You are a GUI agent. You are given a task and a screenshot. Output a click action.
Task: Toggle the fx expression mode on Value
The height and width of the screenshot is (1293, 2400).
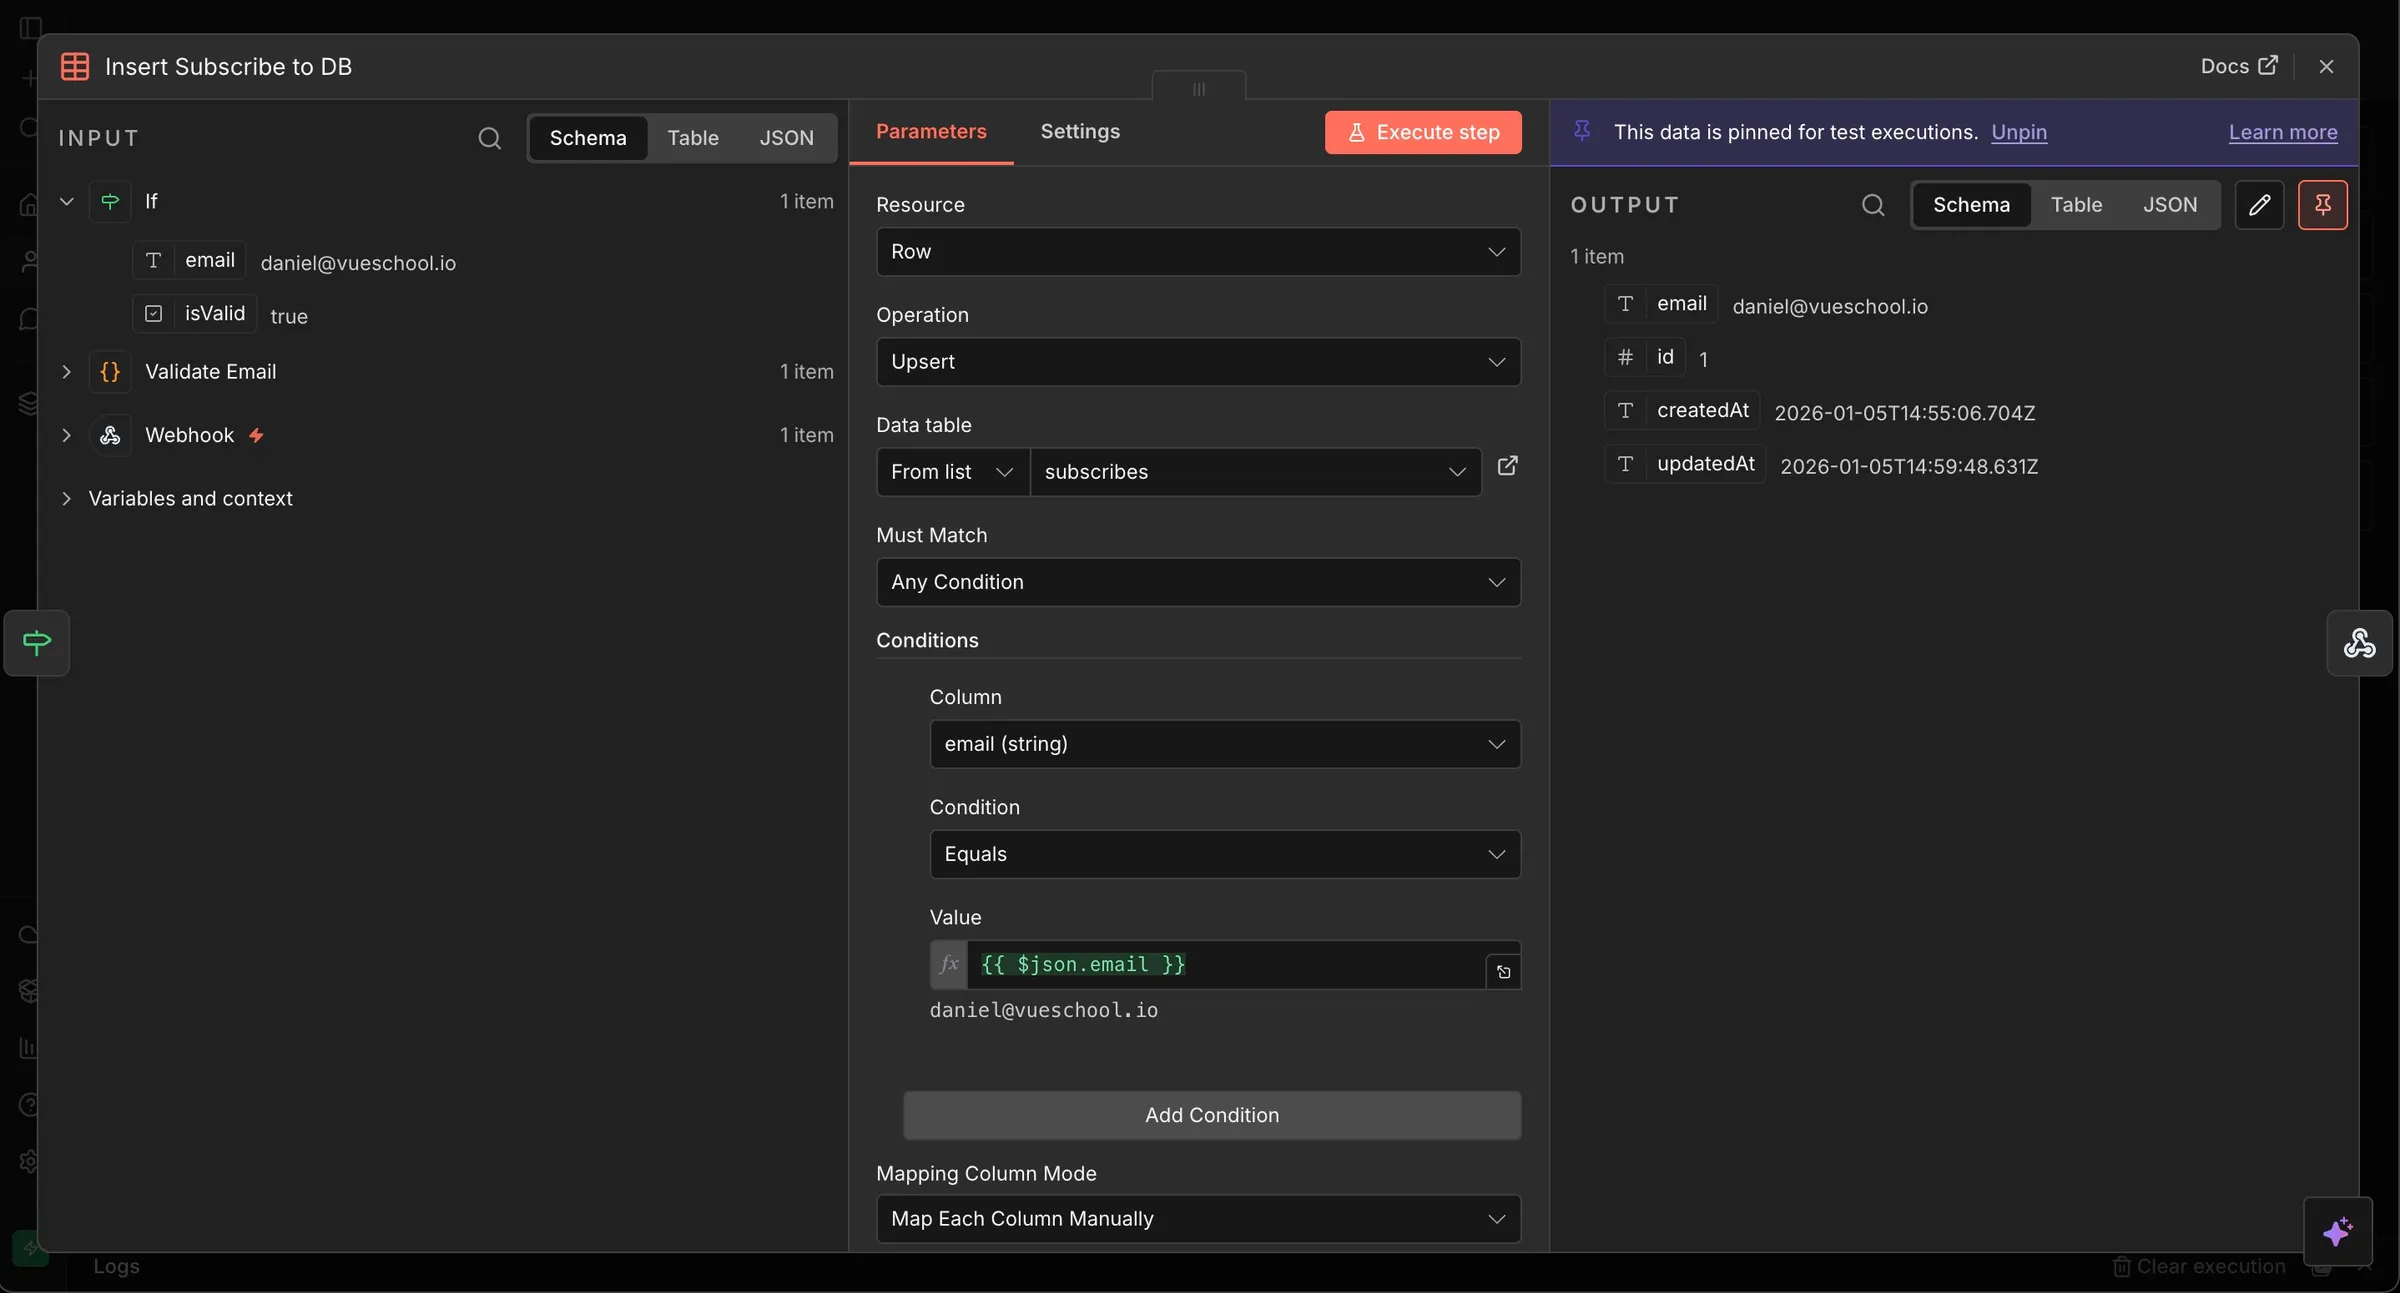pos(949,965)
